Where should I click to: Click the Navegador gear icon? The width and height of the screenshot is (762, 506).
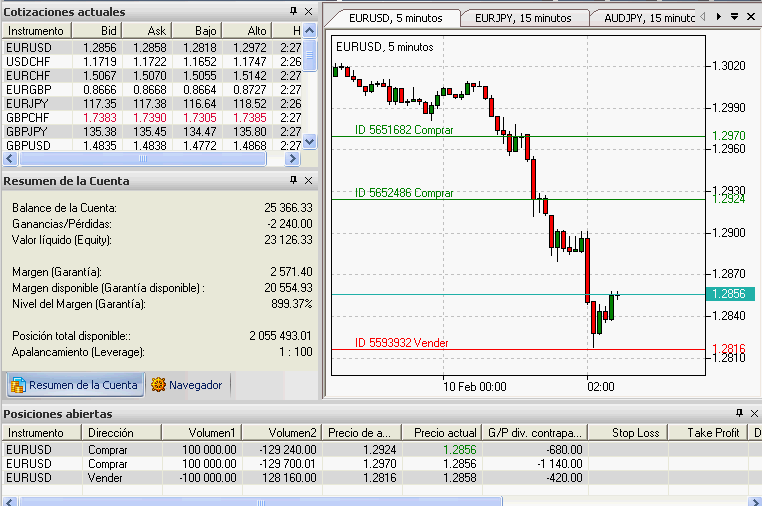click(158, 385)
